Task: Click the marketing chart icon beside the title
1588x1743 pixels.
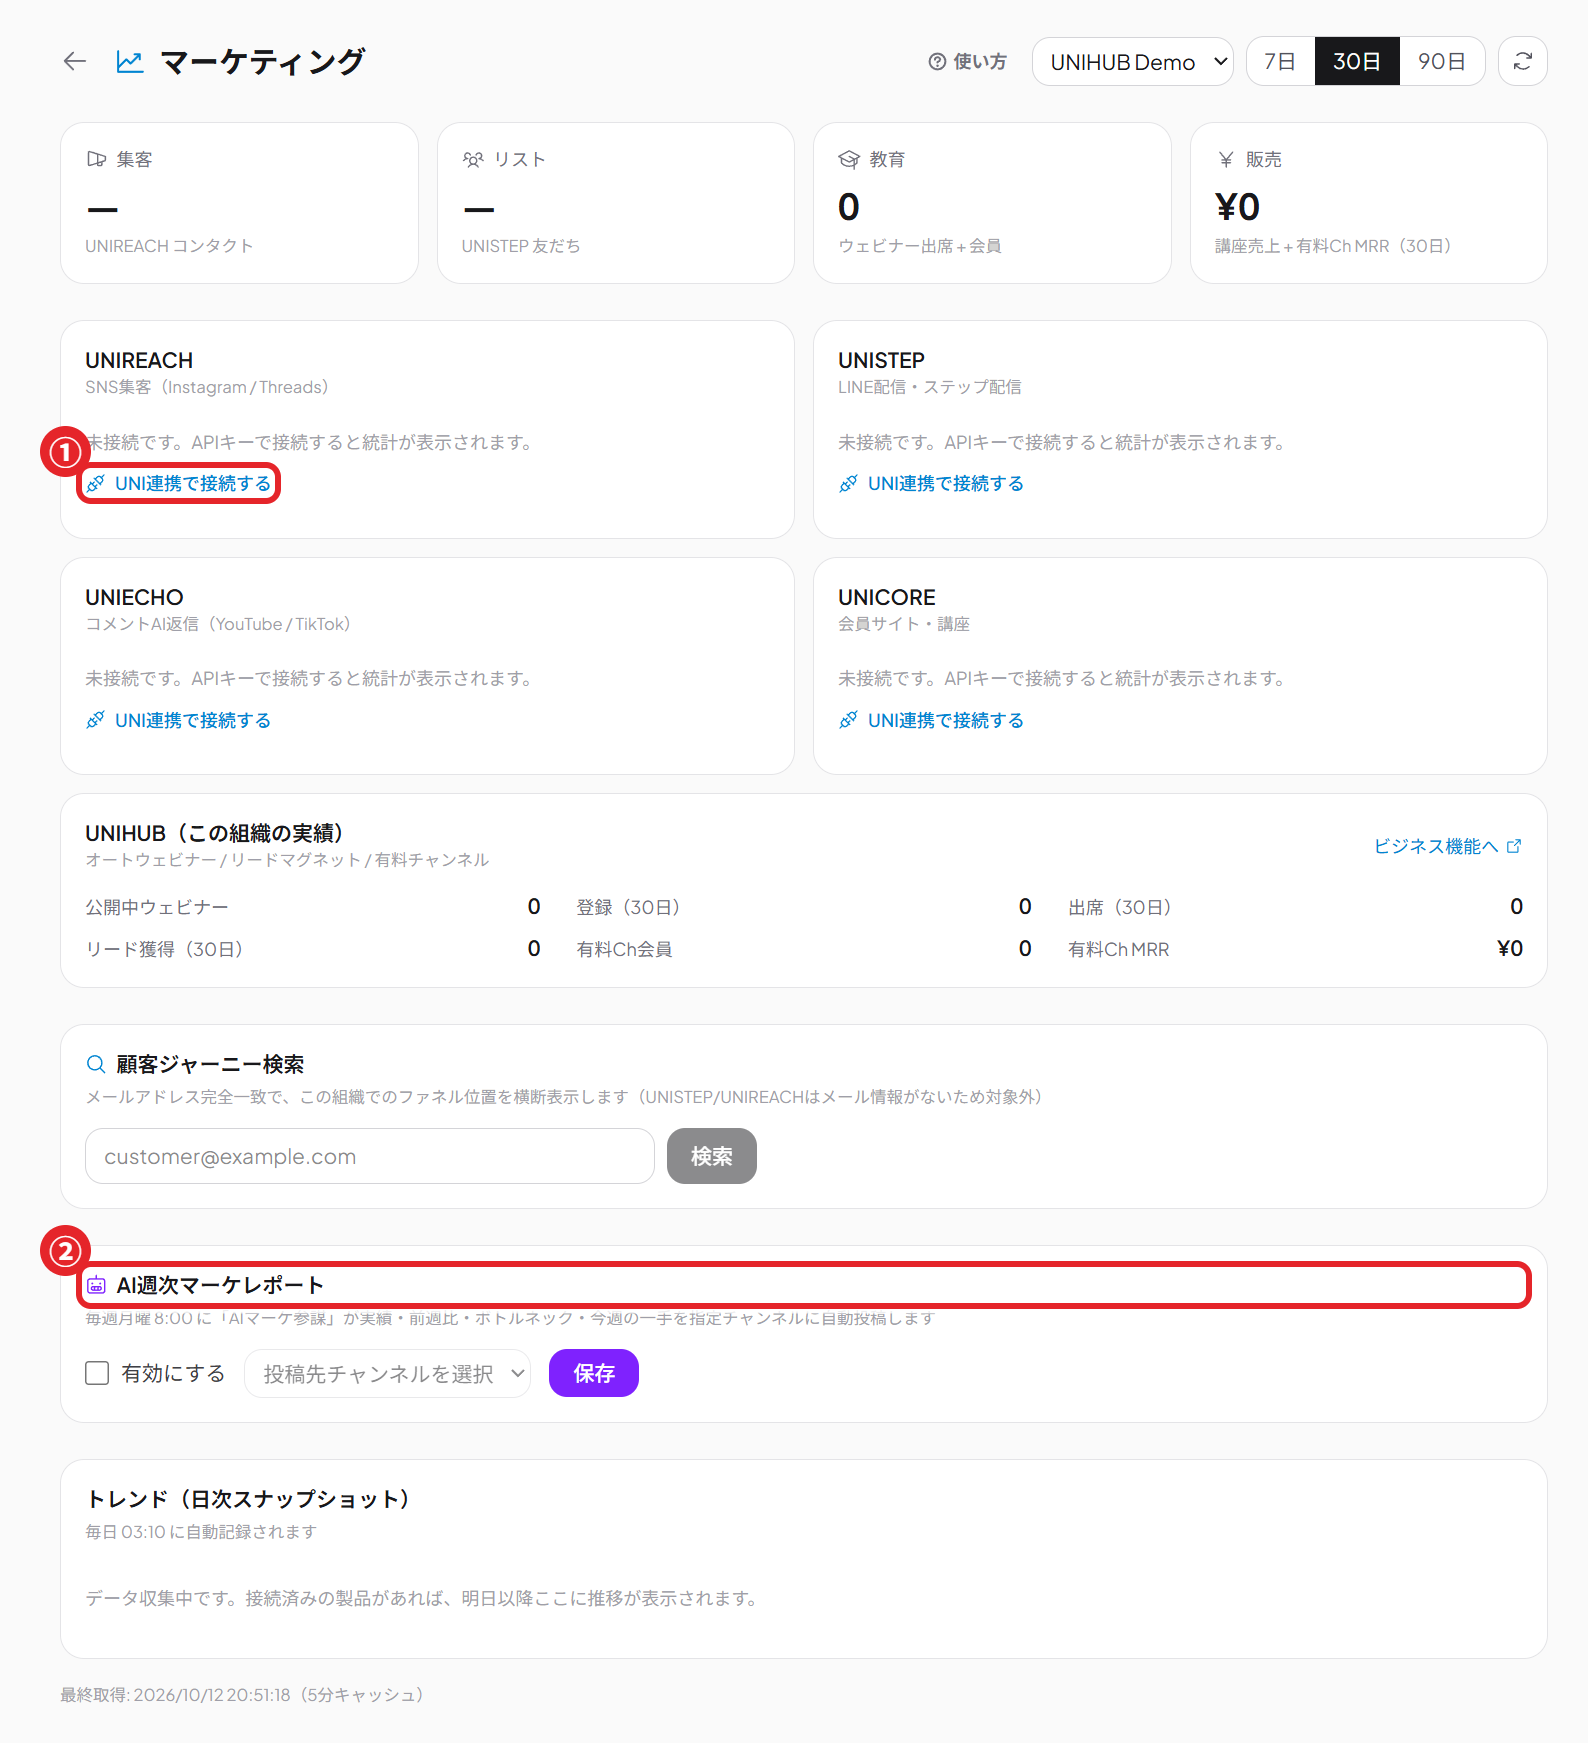Action: [130, 62]
